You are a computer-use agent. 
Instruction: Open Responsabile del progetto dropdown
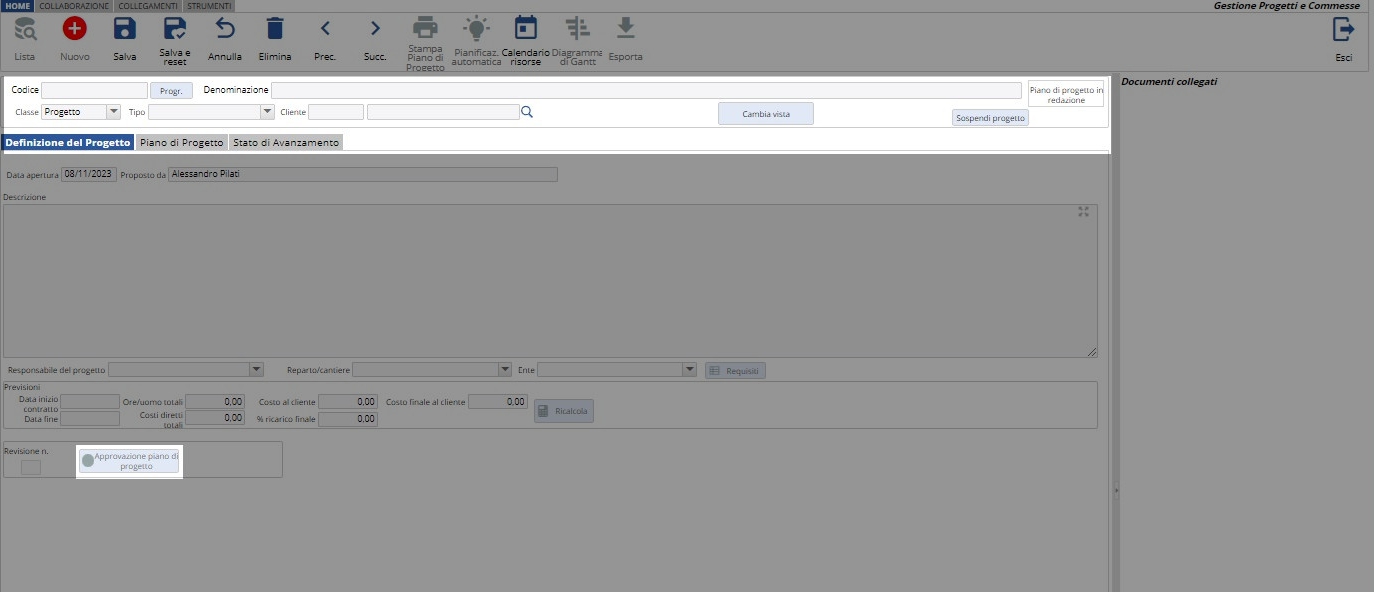pos(257,370)
